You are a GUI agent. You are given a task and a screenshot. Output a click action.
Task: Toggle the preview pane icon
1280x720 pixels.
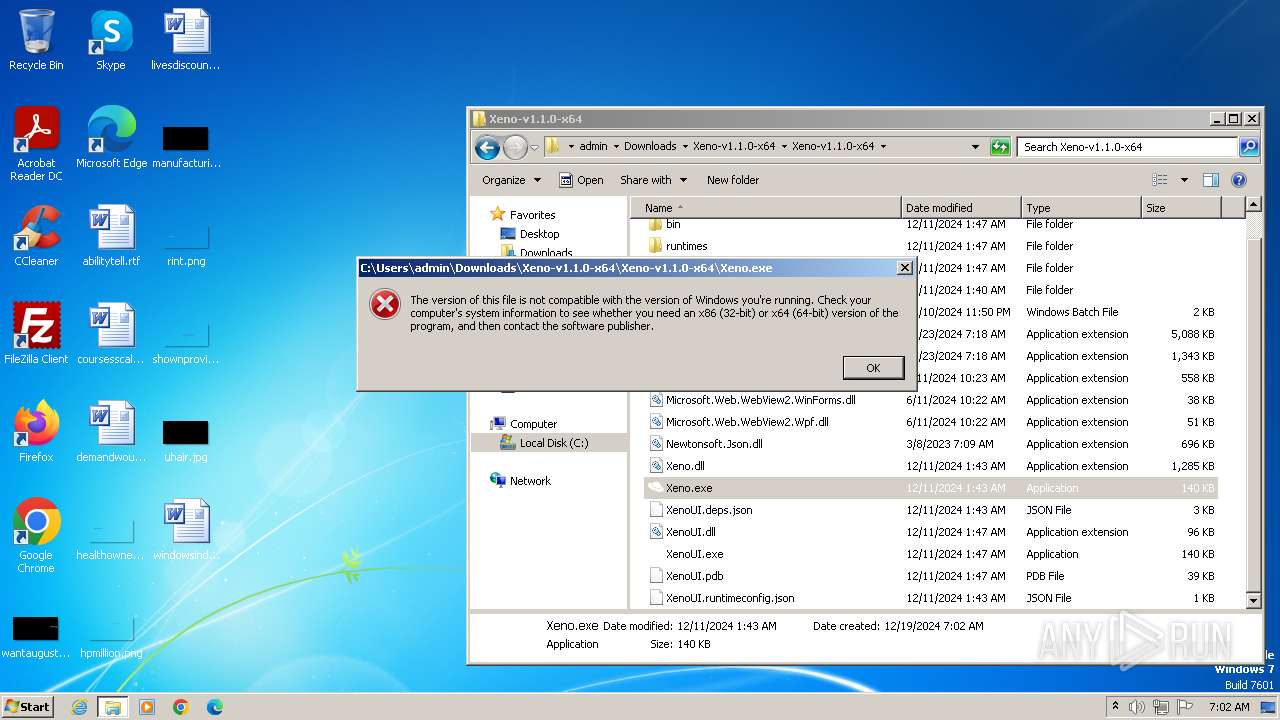coord(1211,180)
